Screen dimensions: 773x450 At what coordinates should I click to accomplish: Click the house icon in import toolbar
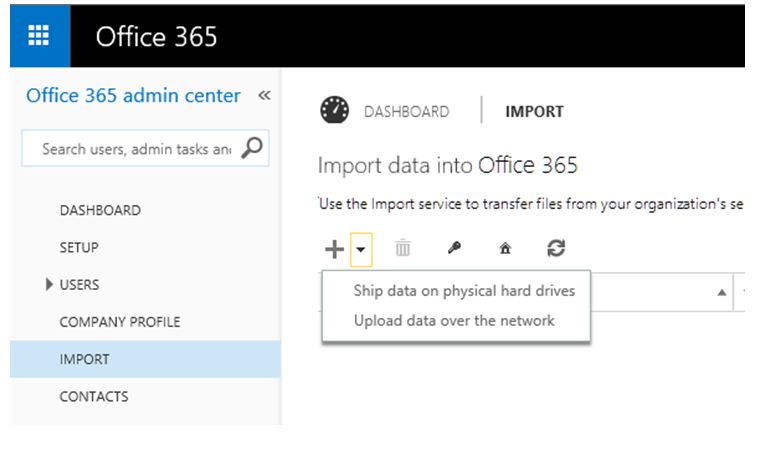505,250
